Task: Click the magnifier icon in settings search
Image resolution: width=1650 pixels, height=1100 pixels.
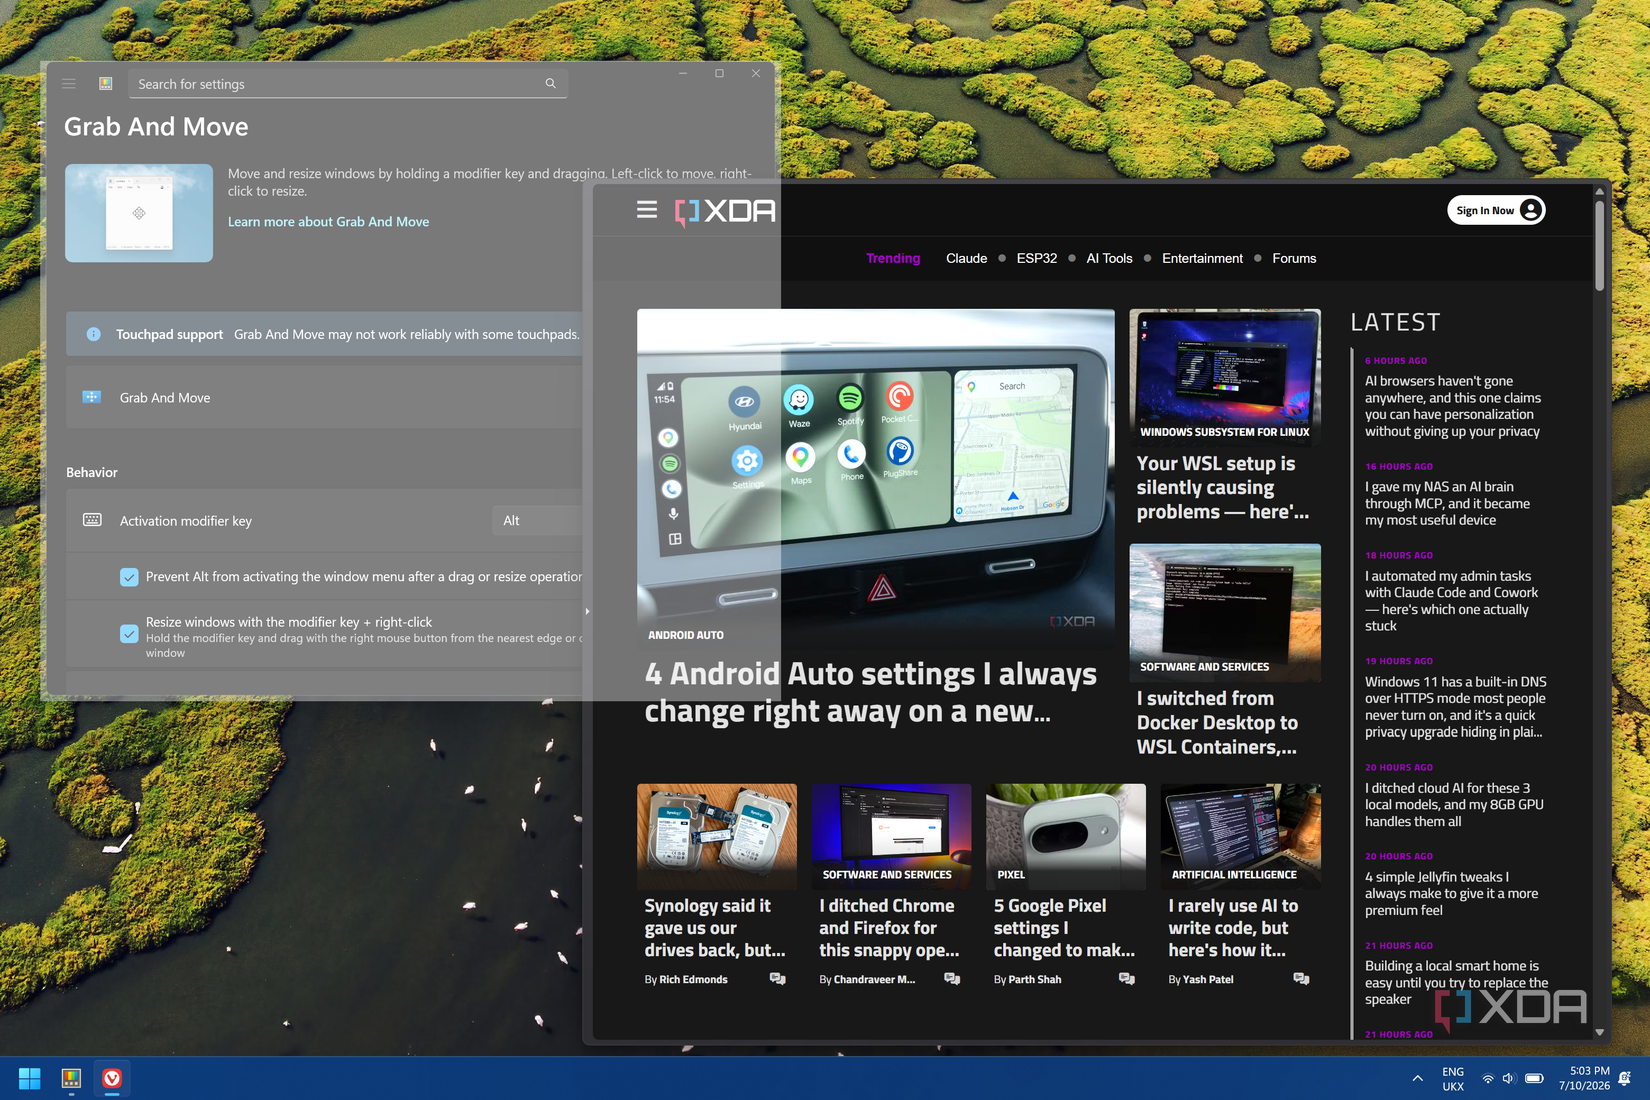Action: [x=550, y=84]
